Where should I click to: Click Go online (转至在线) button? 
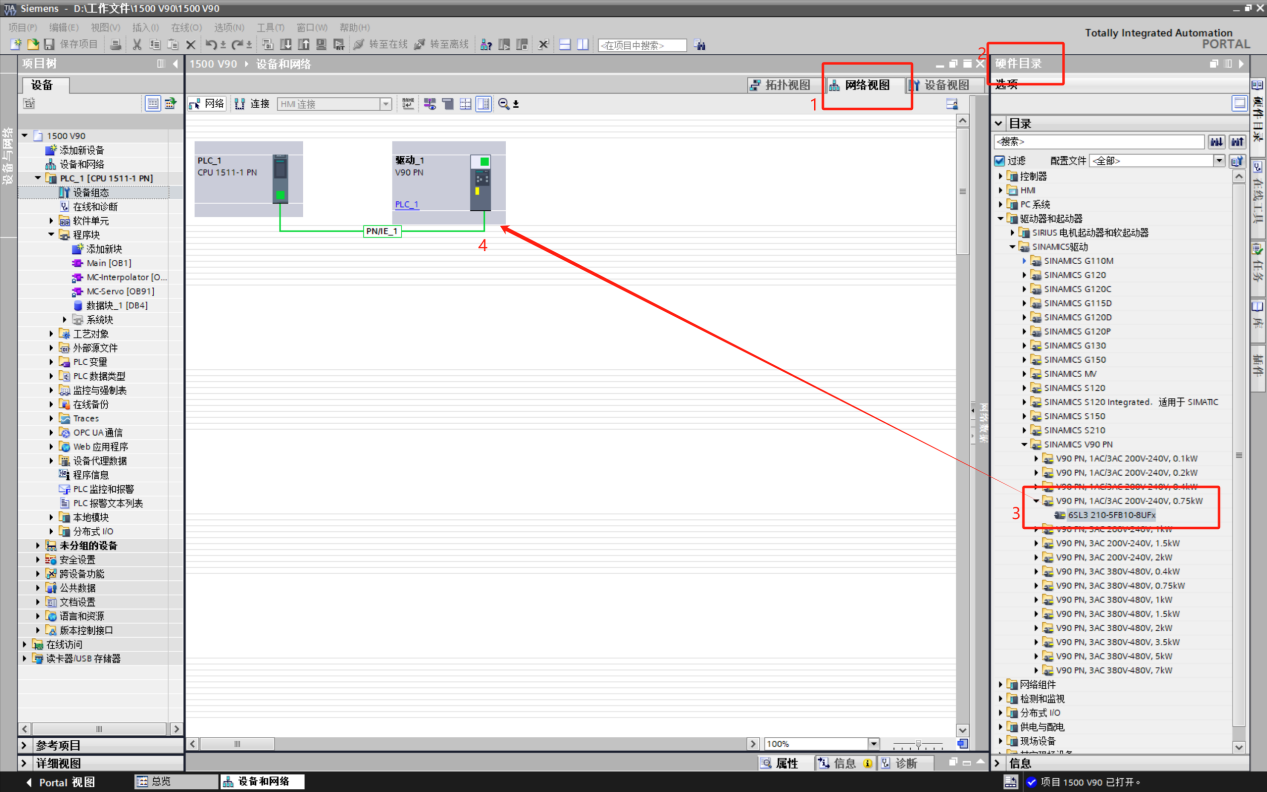pyautogui.click(x=380, y=45)
